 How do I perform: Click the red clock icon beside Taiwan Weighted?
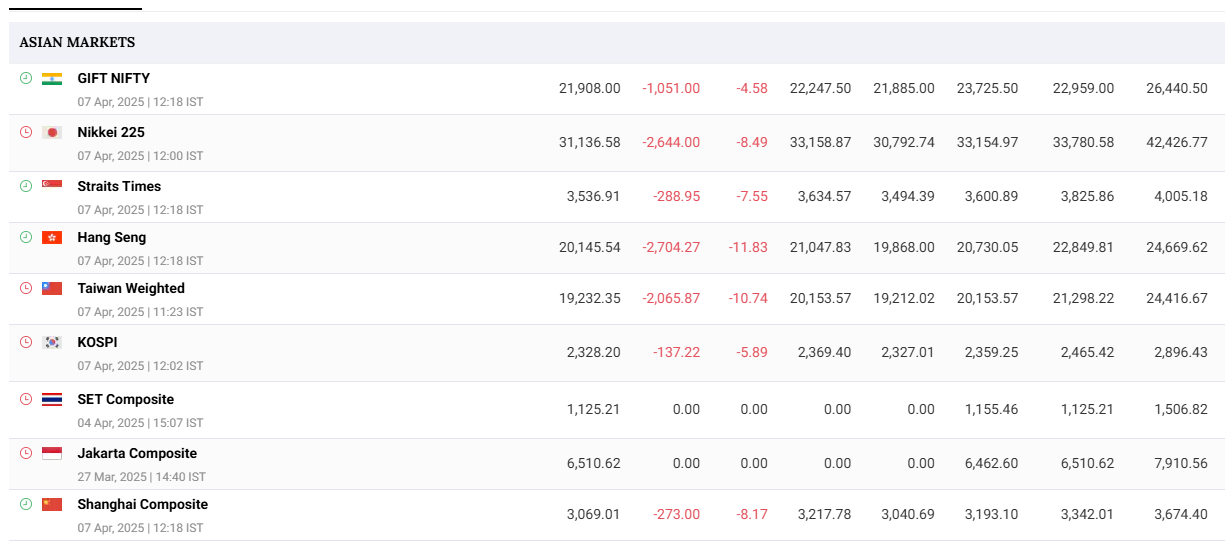[26, 288]
